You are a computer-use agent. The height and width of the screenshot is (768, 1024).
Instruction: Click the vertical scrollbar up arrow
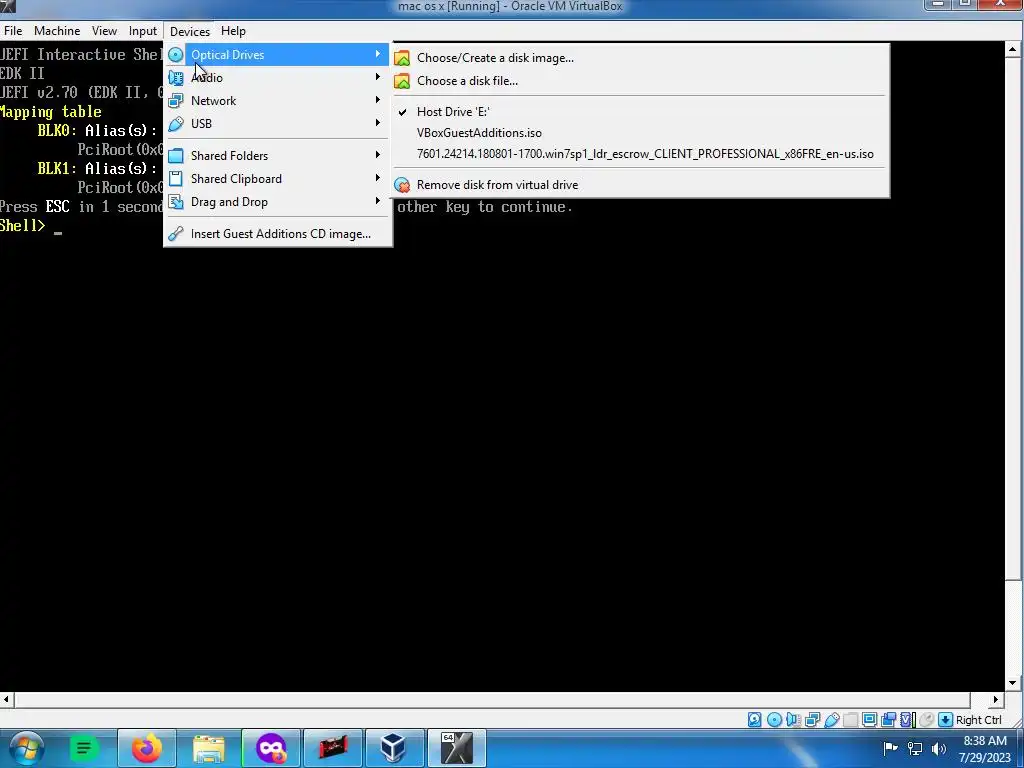click(x=1013, y=49)
